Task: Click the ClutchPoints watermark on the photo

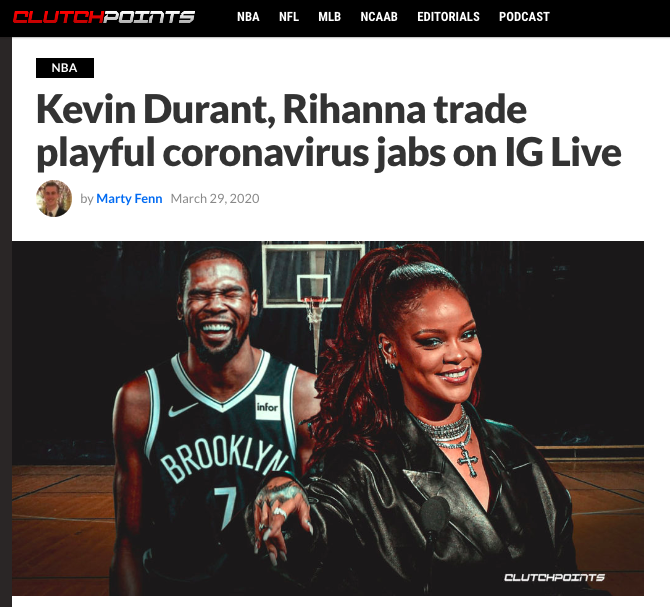Action: point(554,578)
